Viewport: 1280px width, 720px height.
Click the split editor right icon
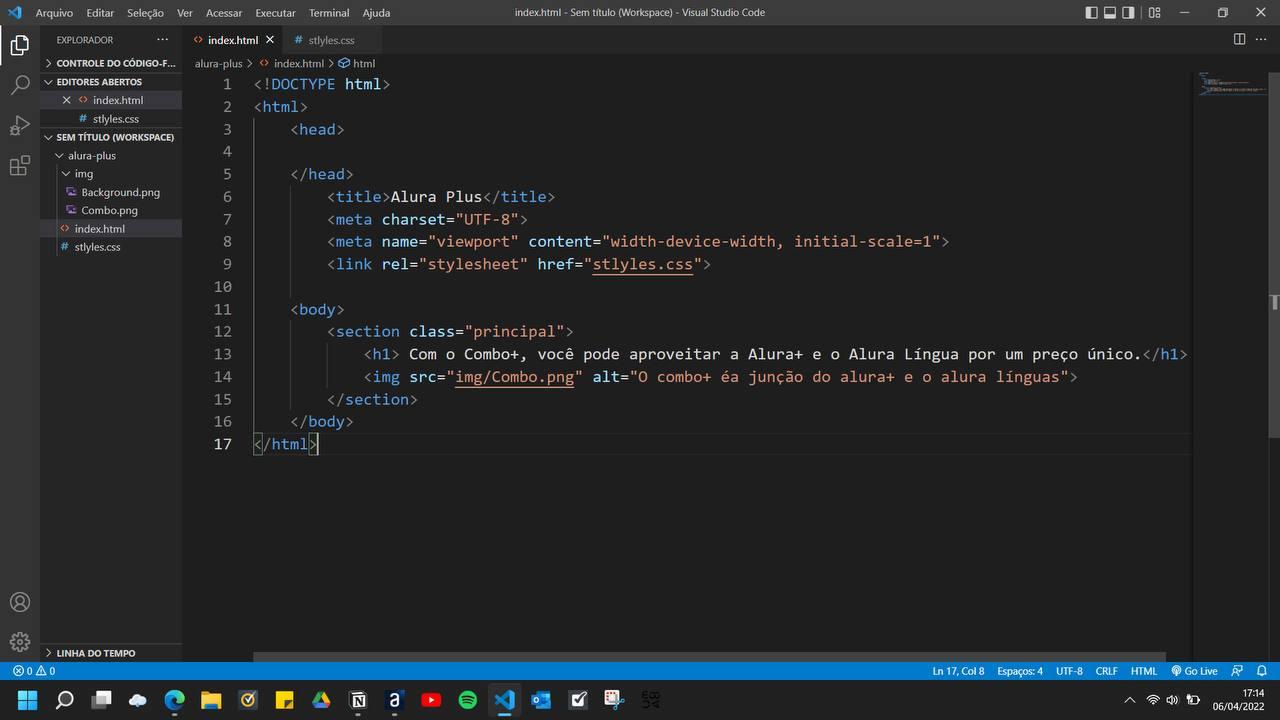1239,39
